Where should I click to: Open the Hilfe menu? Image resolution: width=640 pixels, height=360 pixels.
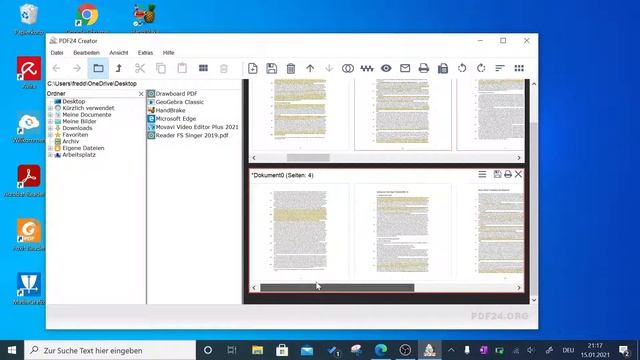pyautogui.click(x=168, y=53)
